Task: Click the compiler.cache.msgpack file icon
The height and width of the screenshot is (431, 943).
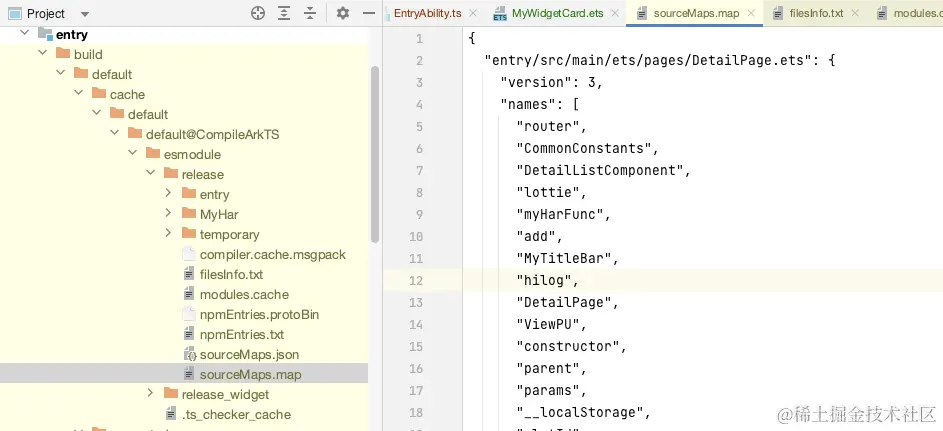Action: [x=189, y=254]
